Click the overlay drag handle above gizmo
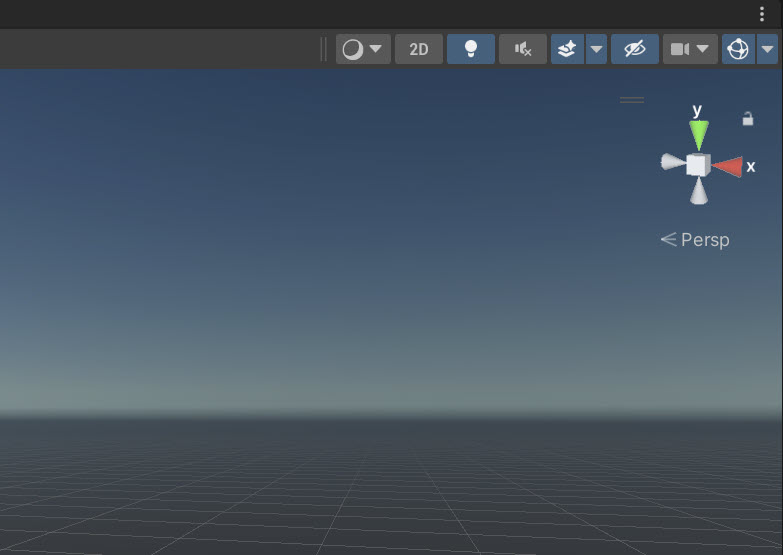This screenshot has width=783, height=555. 632,100
